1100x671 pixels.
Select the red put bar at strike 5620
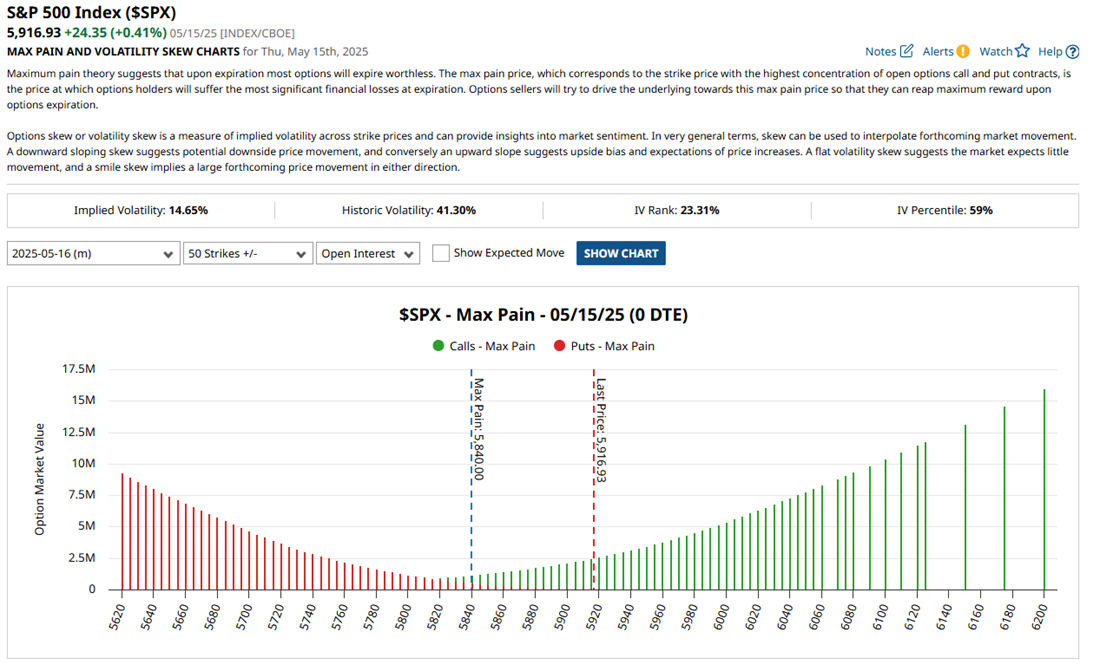pos(122,532)
